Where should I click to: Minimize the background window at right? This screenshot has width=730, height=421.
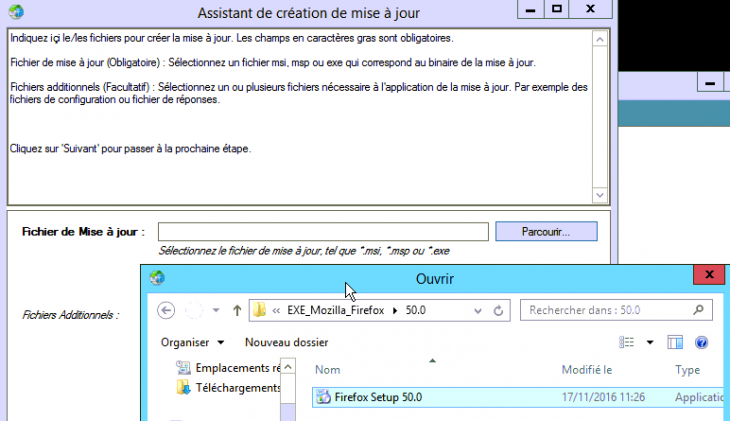point(710,83)
